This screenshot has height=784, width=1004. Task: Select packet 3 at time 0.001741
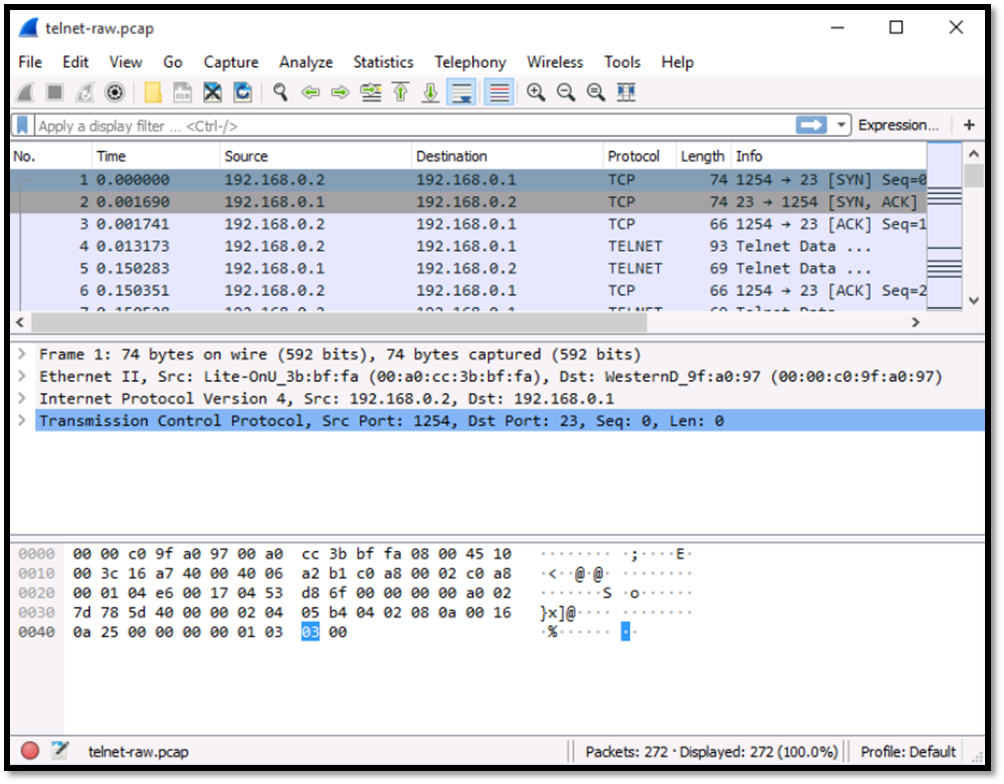469,224
